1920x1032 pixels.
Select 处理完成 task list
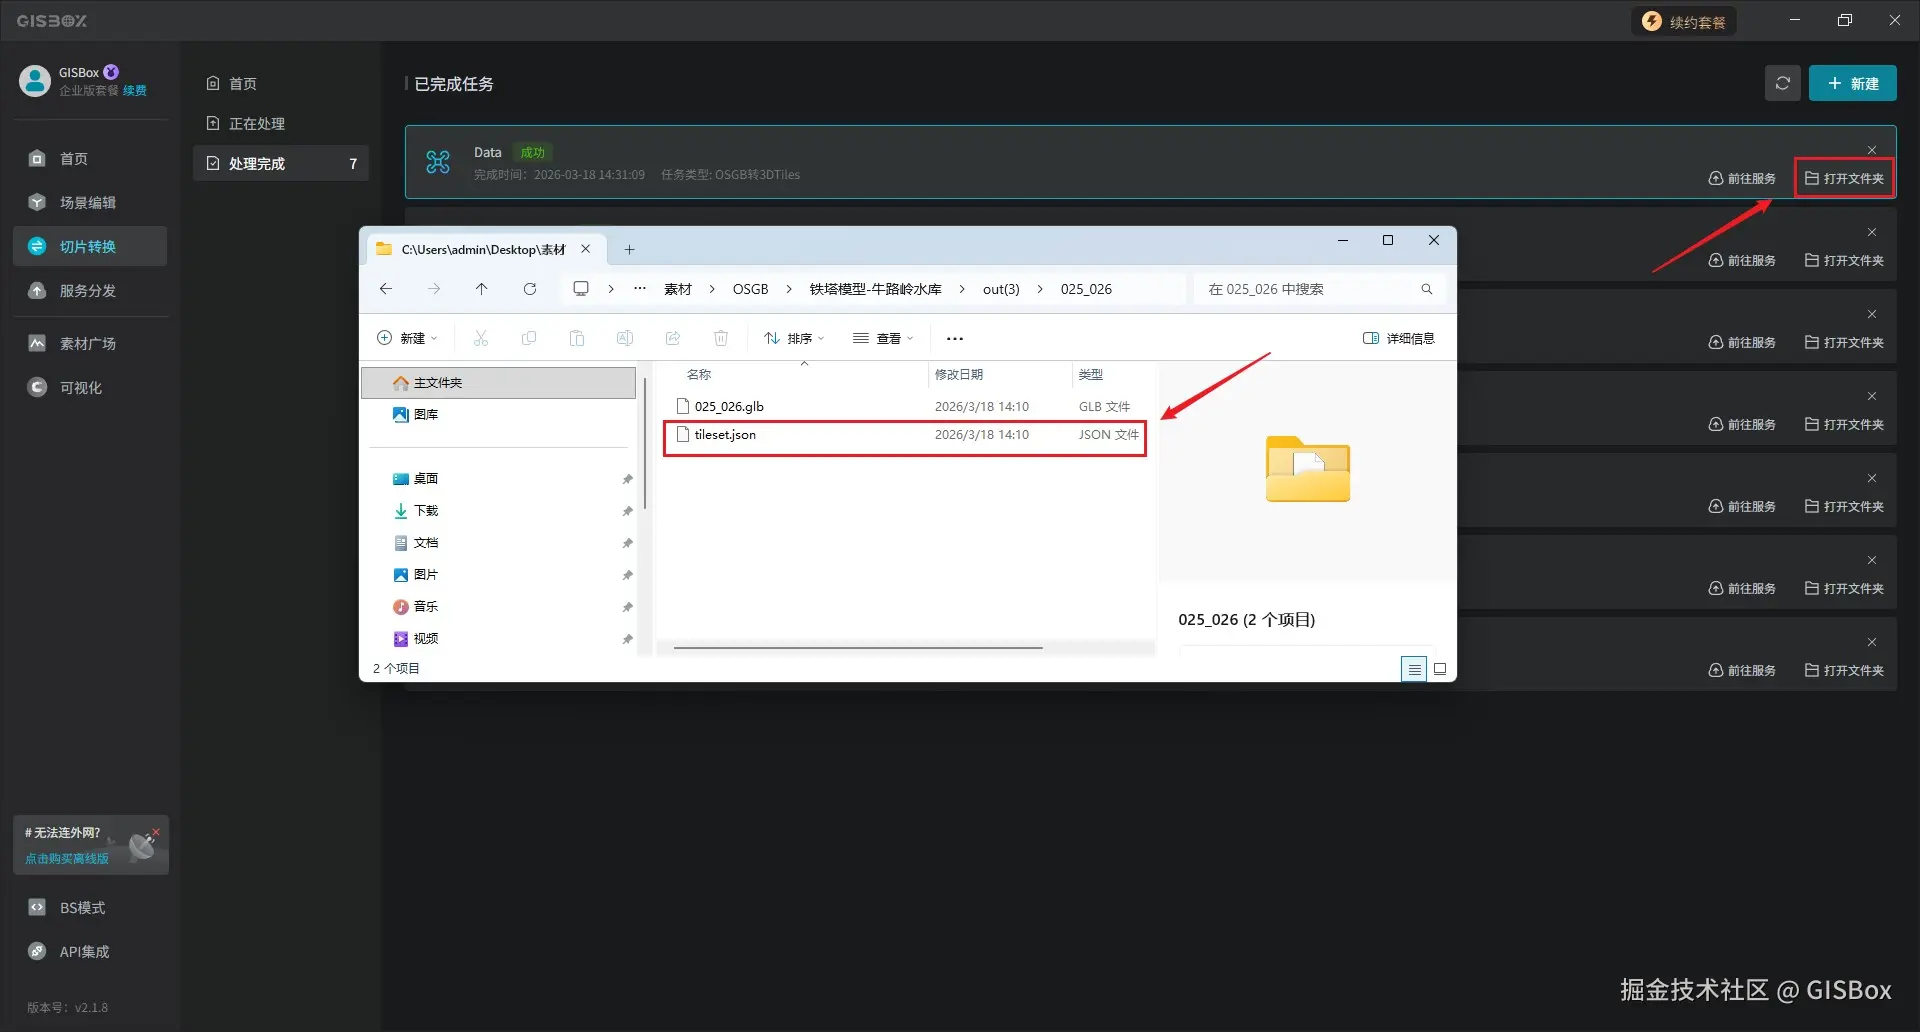click(281, 164)
